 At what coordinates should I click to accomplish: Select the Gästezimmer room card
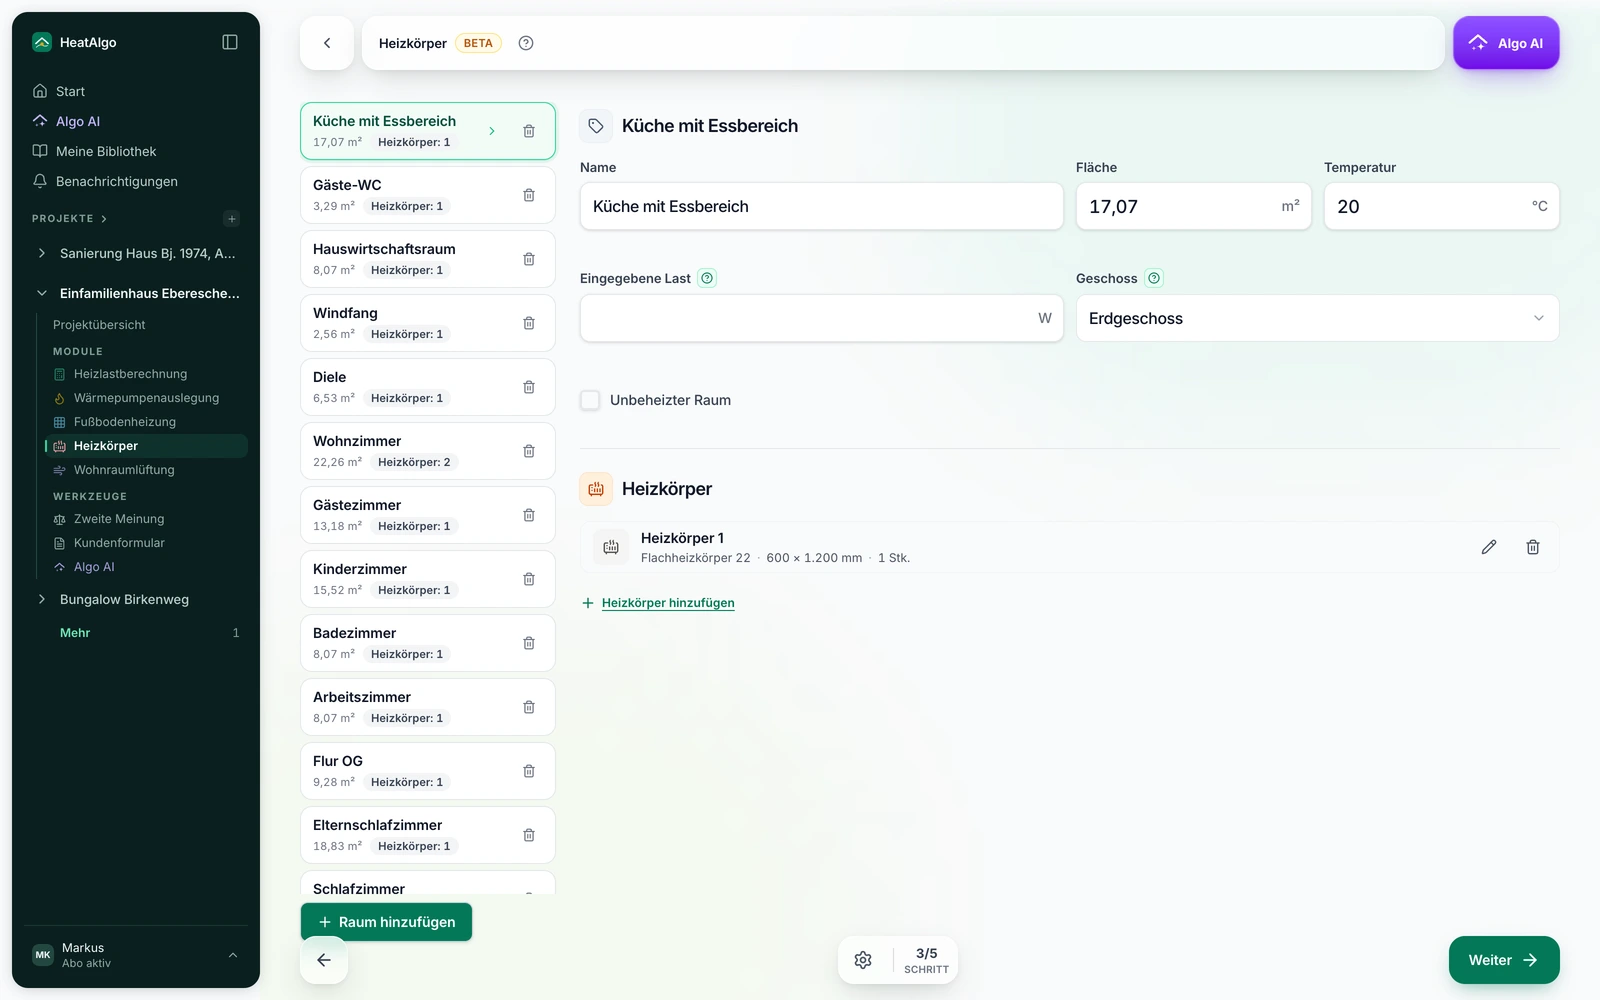428,515
